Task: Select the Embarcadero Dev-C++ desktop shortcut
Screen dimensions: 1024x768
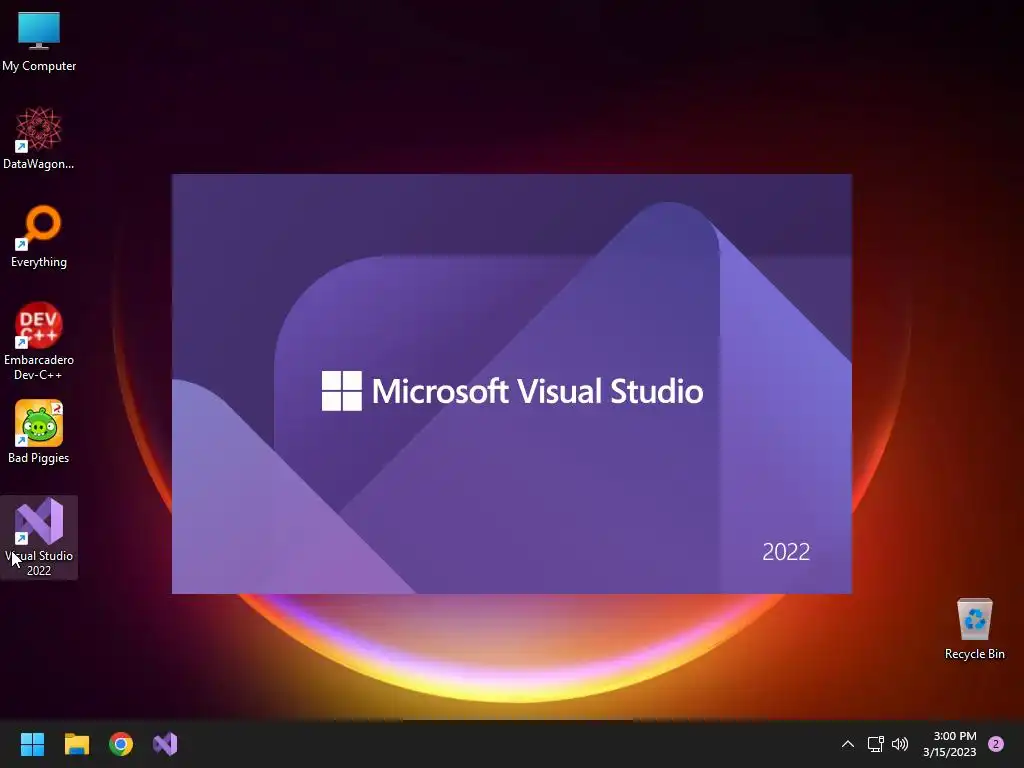Action: (x=39, y=341)
